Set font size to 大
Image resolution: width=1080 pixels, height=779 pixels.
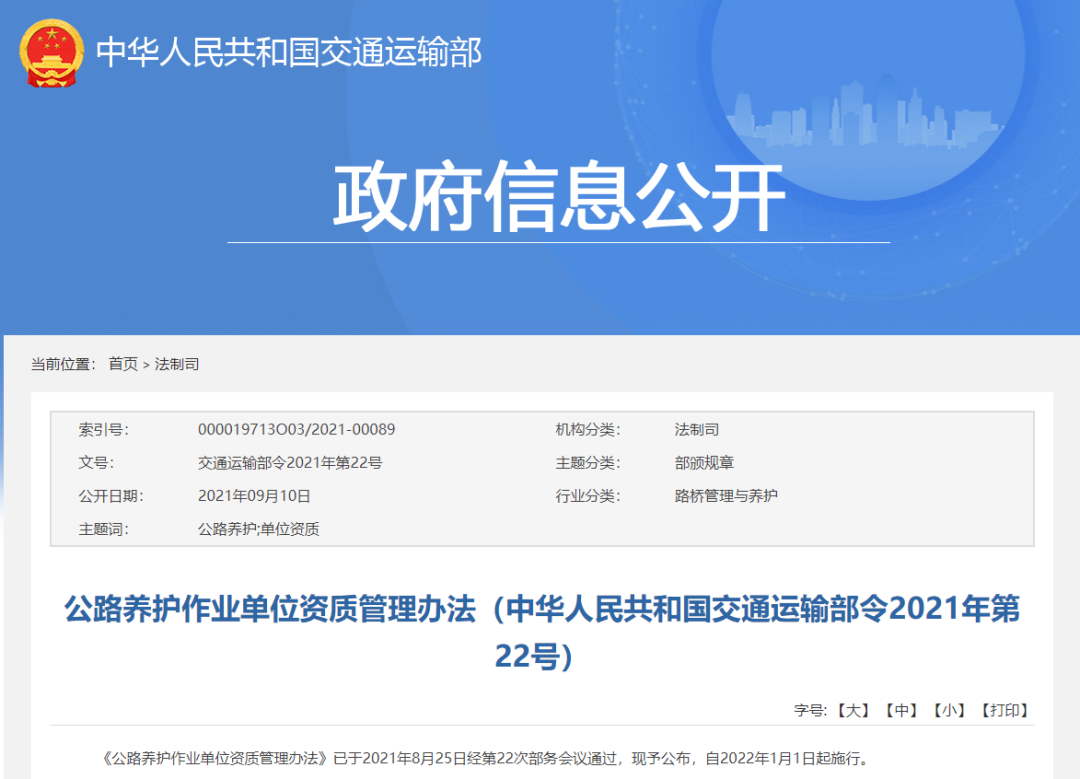pyautogui.click(x=852, y=710)
